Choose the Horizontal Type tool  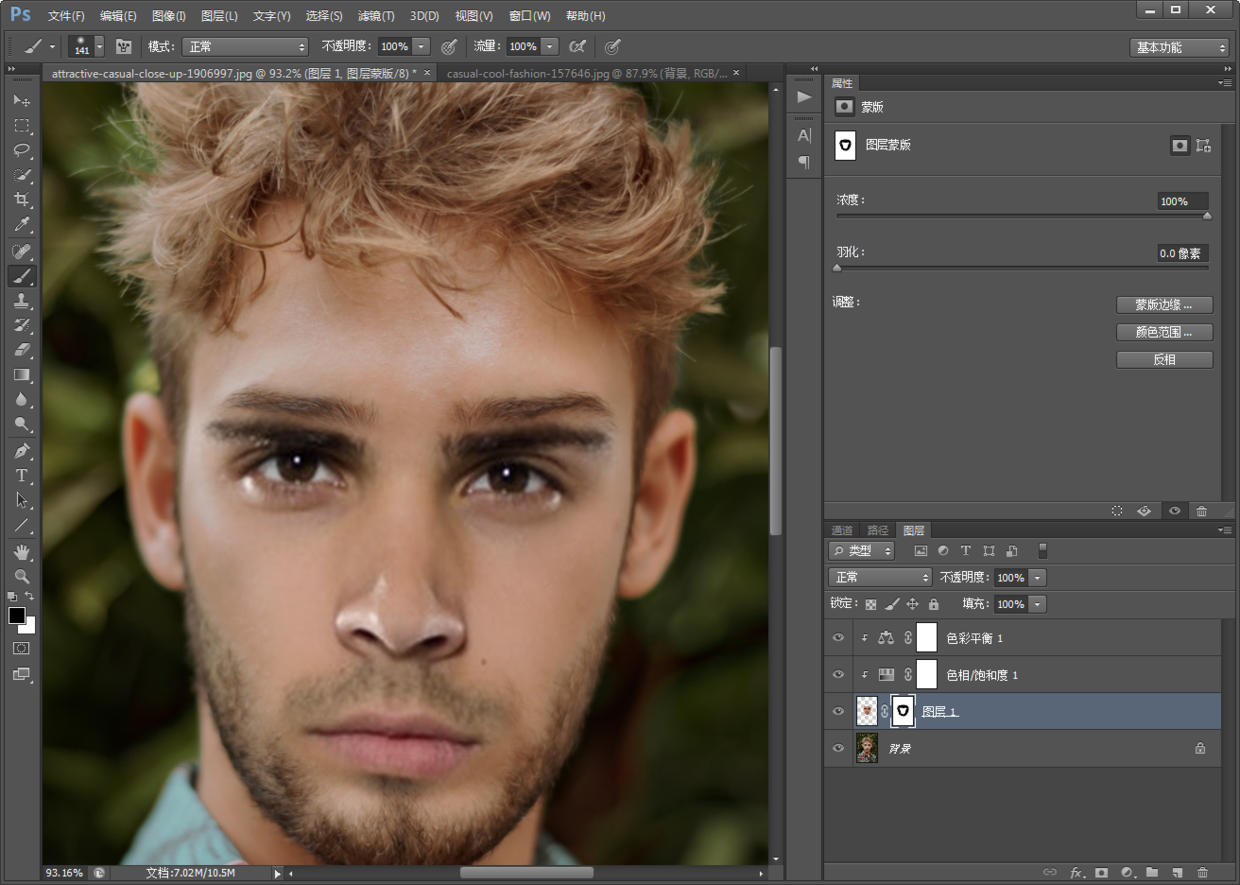(22, 475)
